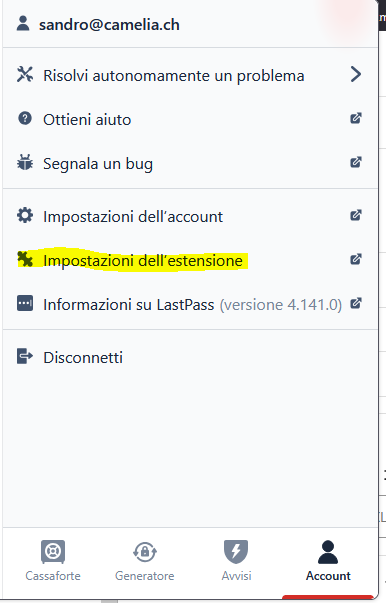The height and width of the screenshot is (603, 386).
Task: Click the bug icon next to Segnala
Action: click(x=25, y=162)
